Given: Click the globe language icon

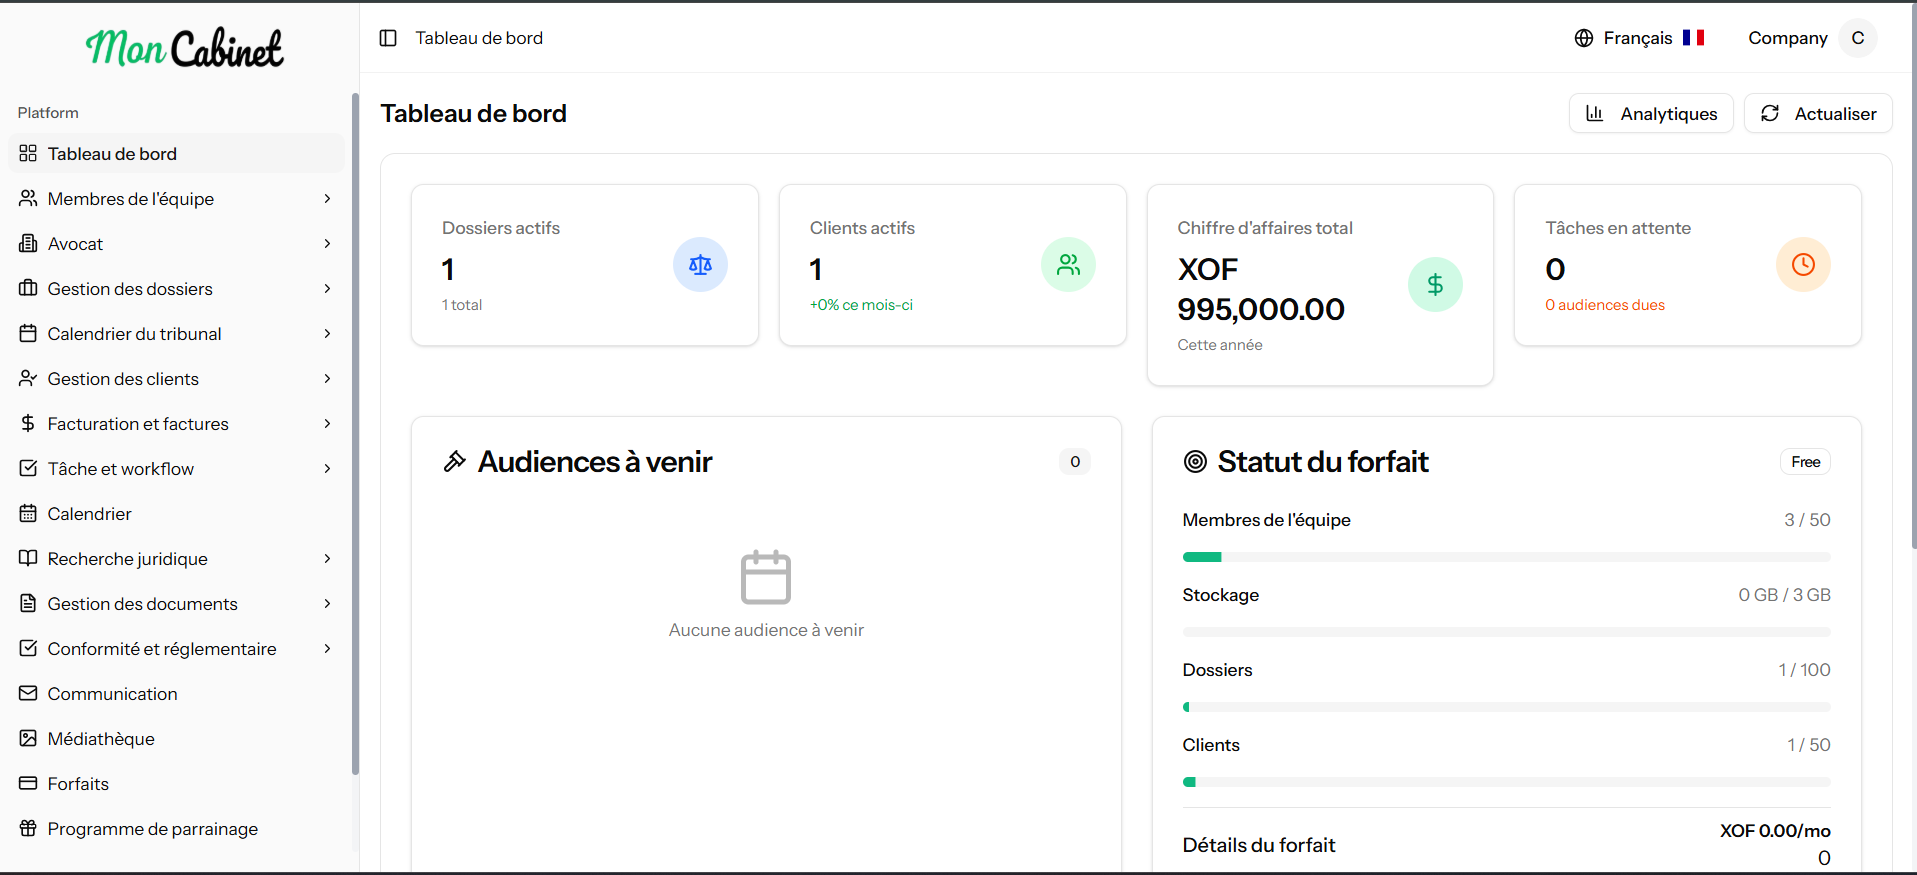Looking at the screenshot, I should click(1584, 38).
